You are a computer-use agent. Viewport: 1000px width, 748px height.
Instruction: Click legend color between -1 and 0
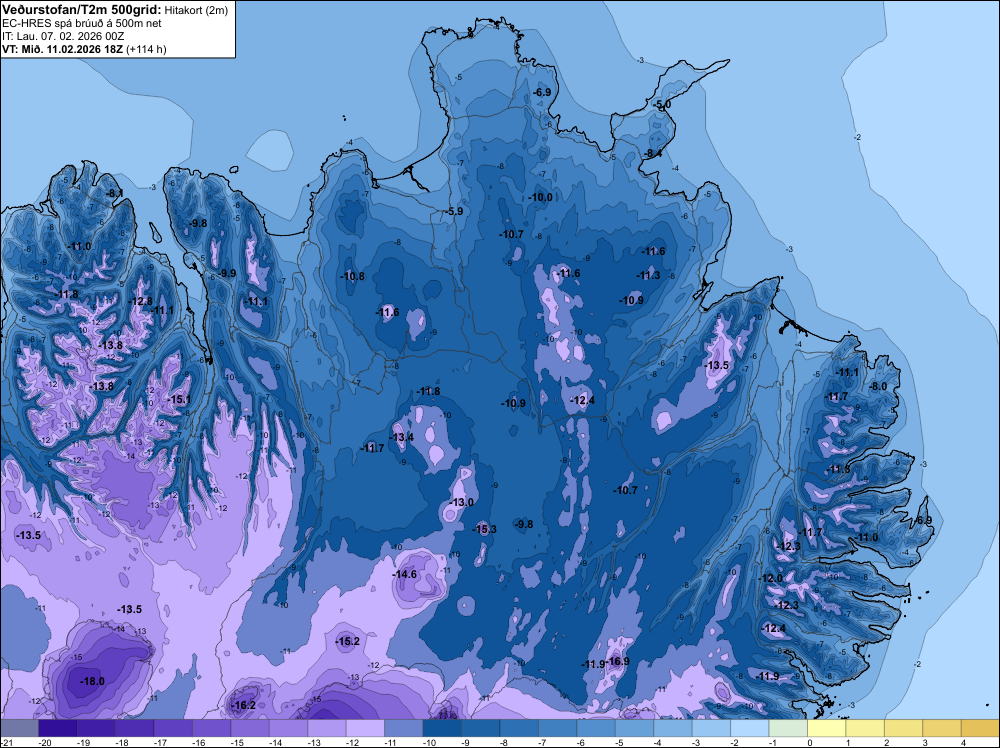click(788, 728)
